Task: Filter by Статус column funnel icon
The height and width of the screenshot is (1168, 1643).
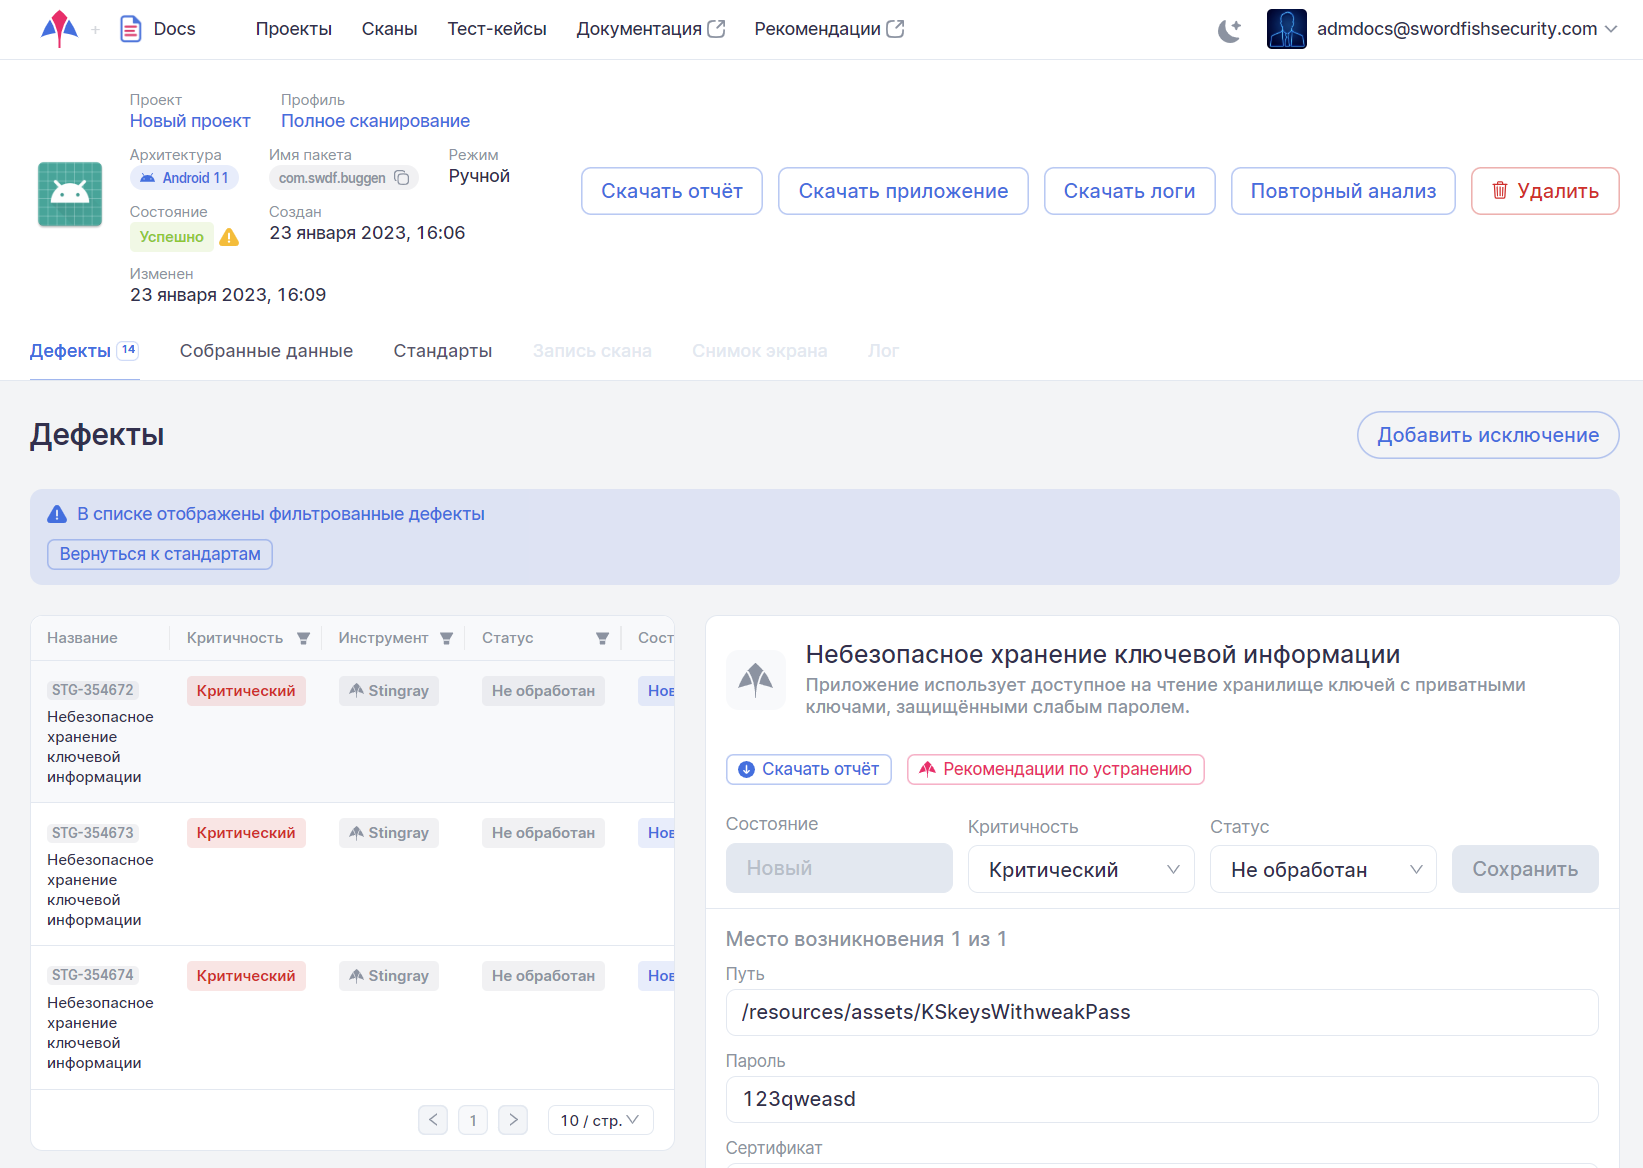Action: tap(602, 638)
